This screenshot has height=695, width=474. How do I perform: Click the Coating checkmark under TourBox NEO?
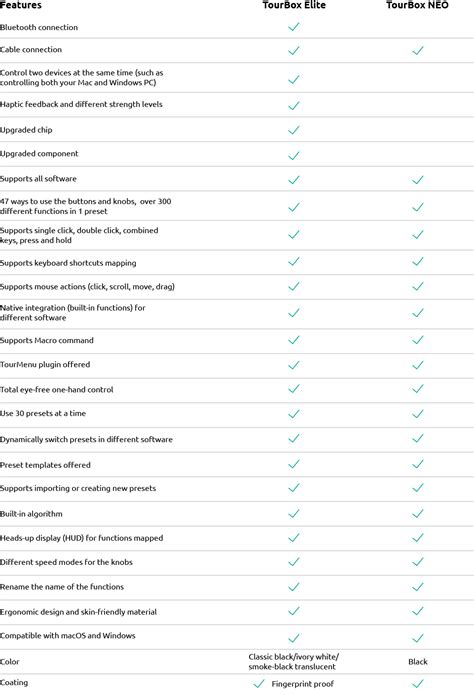click(x=418, y=684)
